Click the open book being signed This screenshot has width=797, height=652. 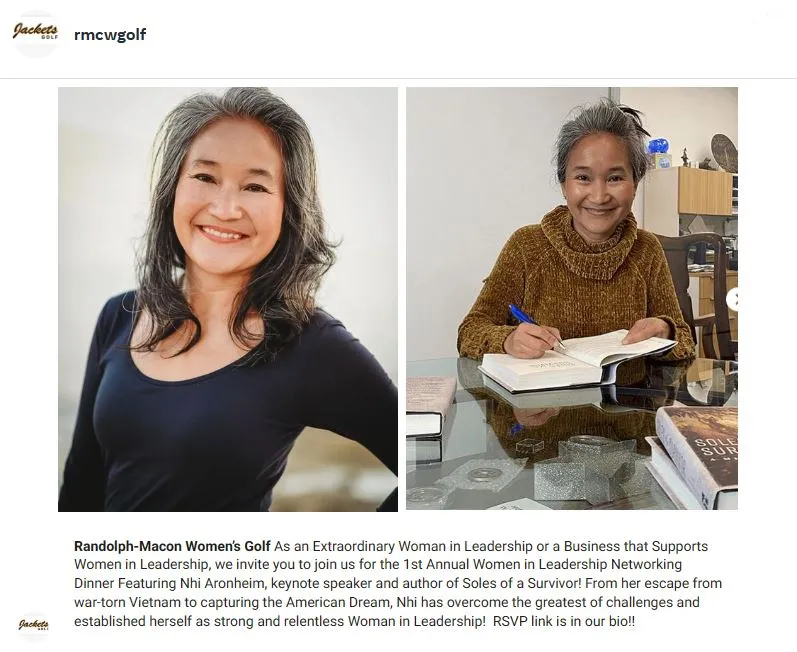tap(577, 361)
